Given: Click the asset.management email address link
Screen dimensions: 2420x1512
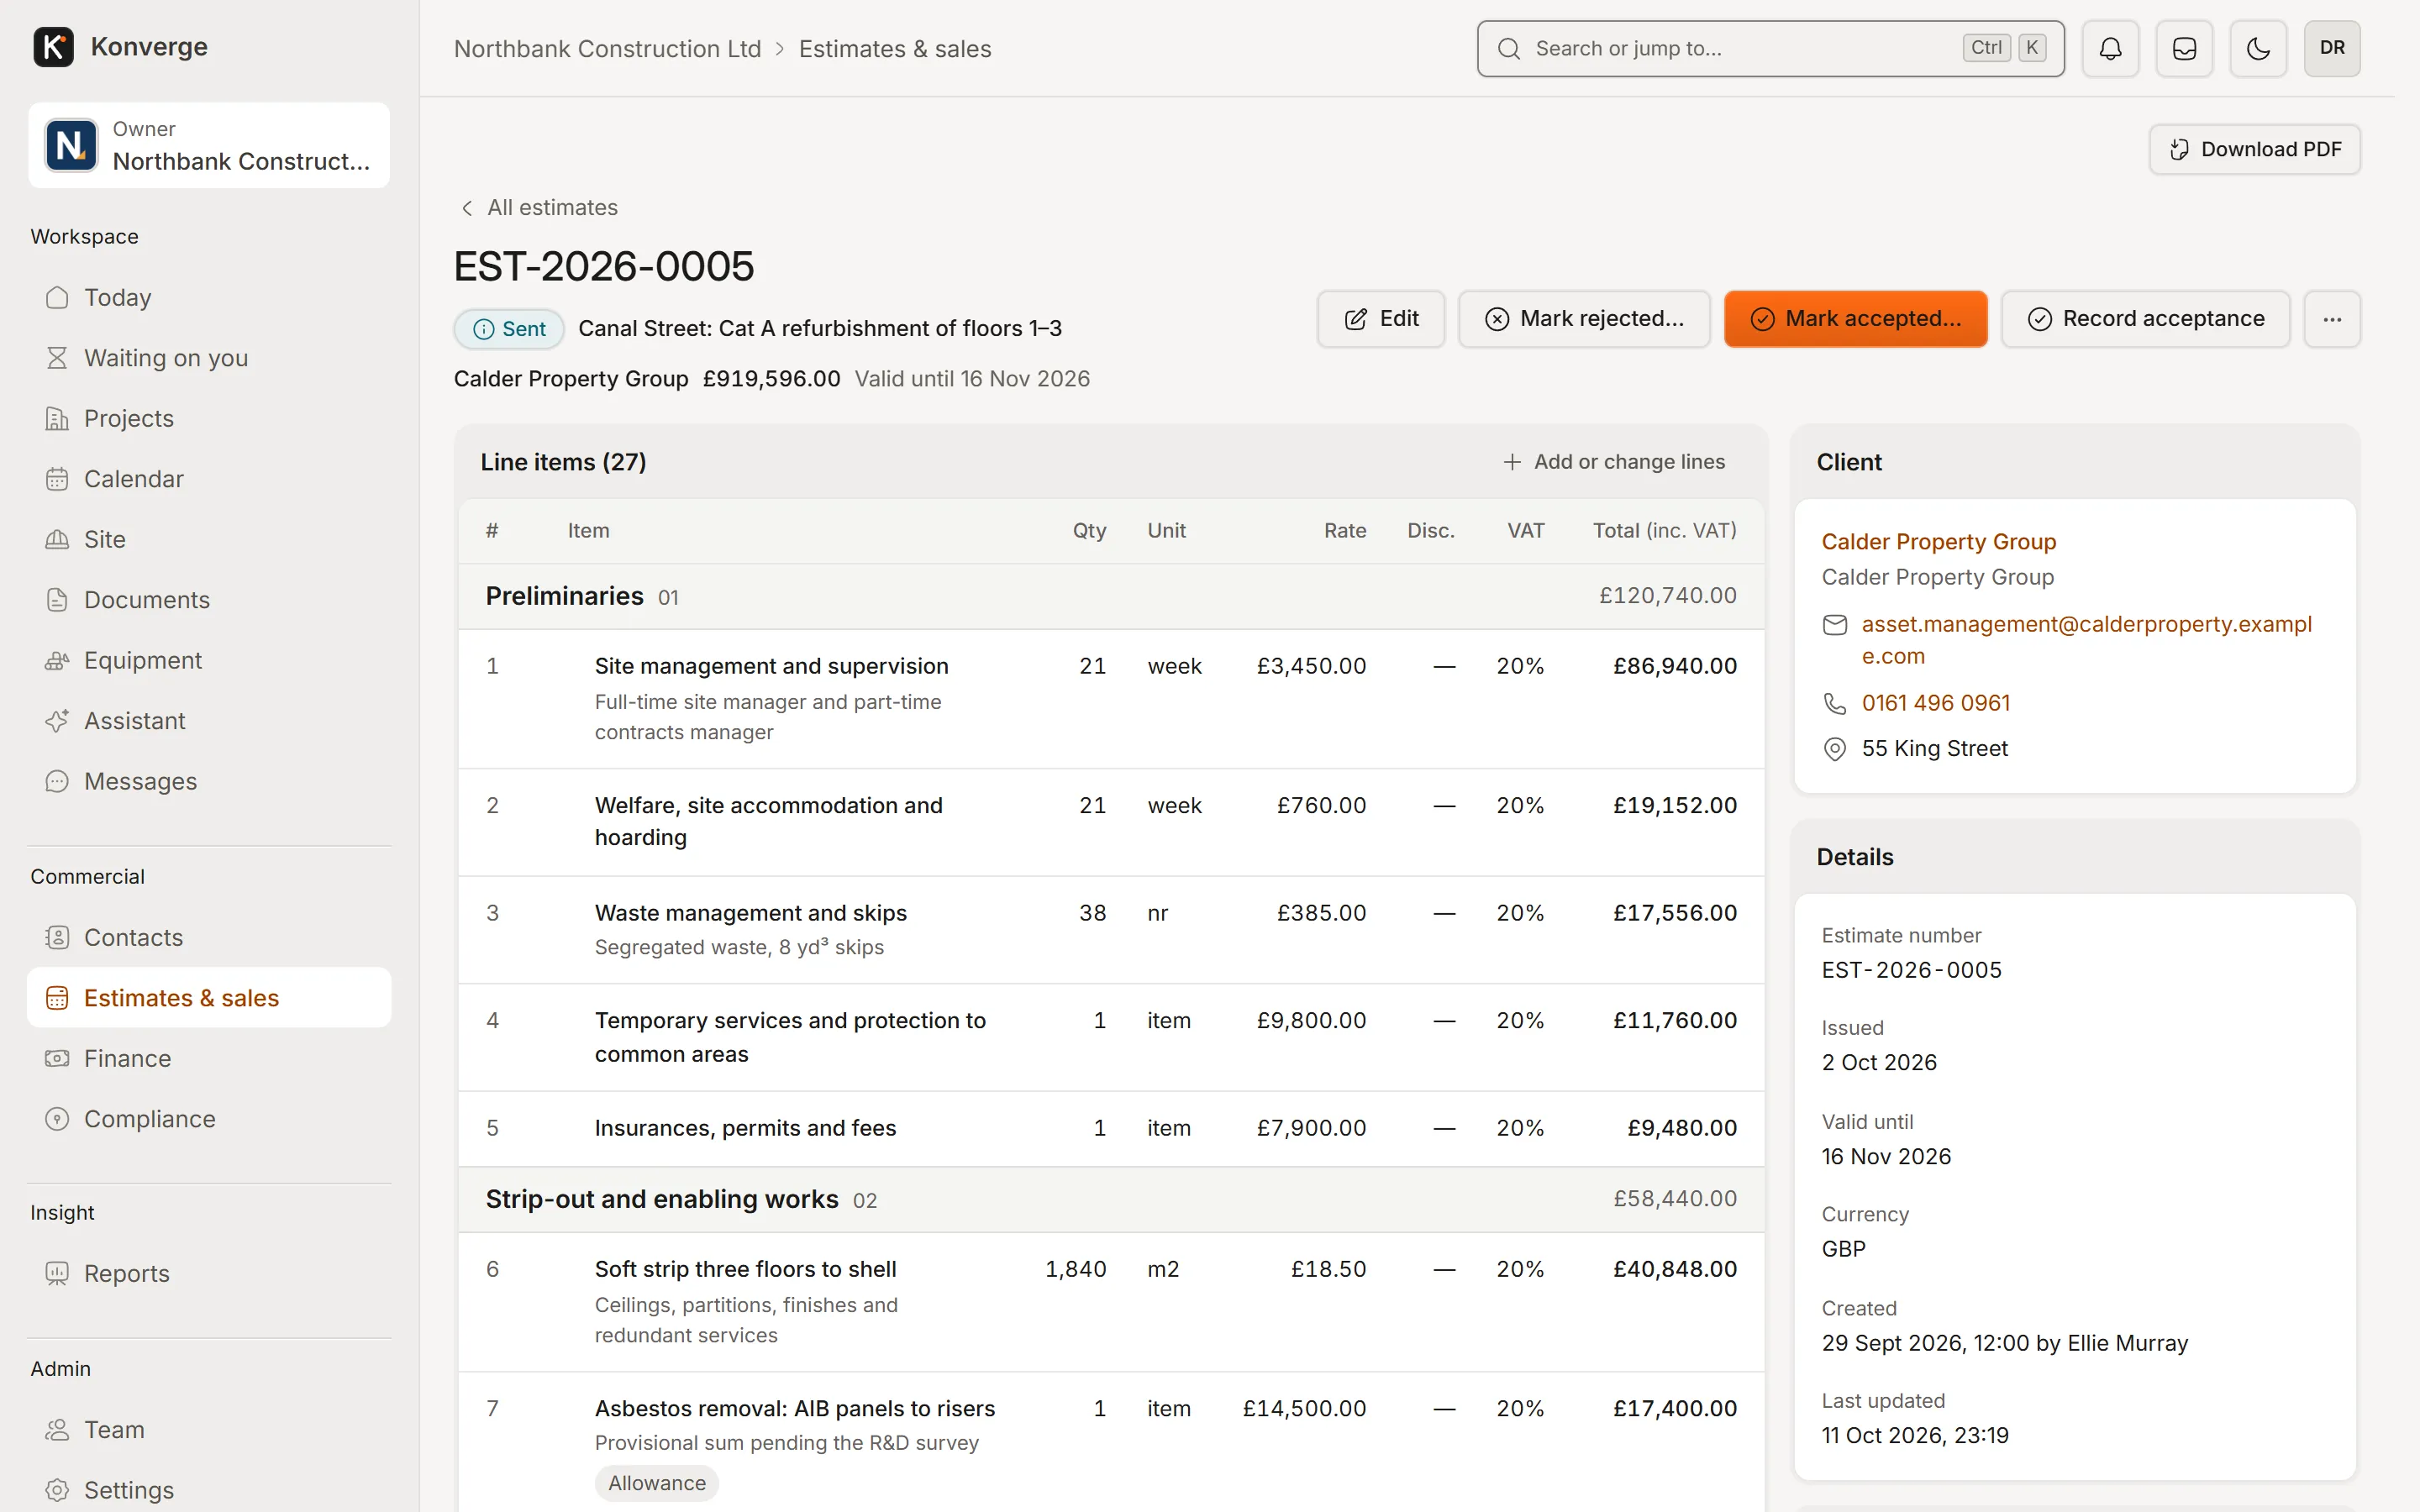Looking at the screenshot, I should point(2086,640).
